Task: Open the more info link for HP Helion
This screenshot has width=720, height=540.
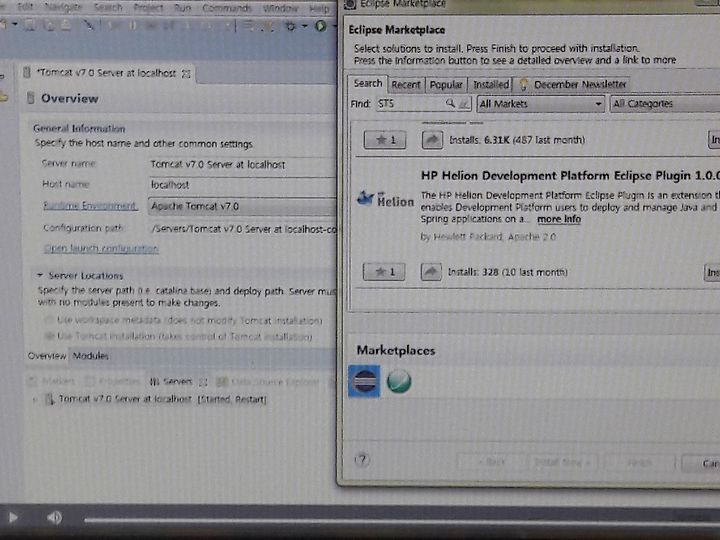Action: [559, 219]
